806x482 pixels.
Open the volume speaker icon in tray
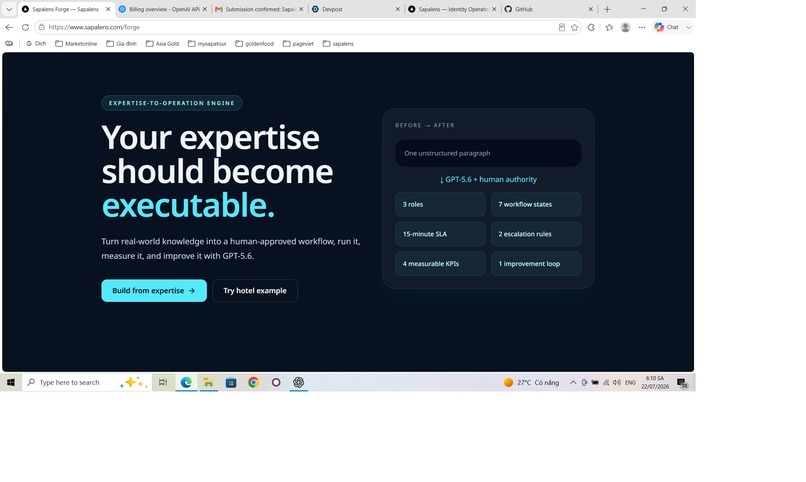point(616,382)
